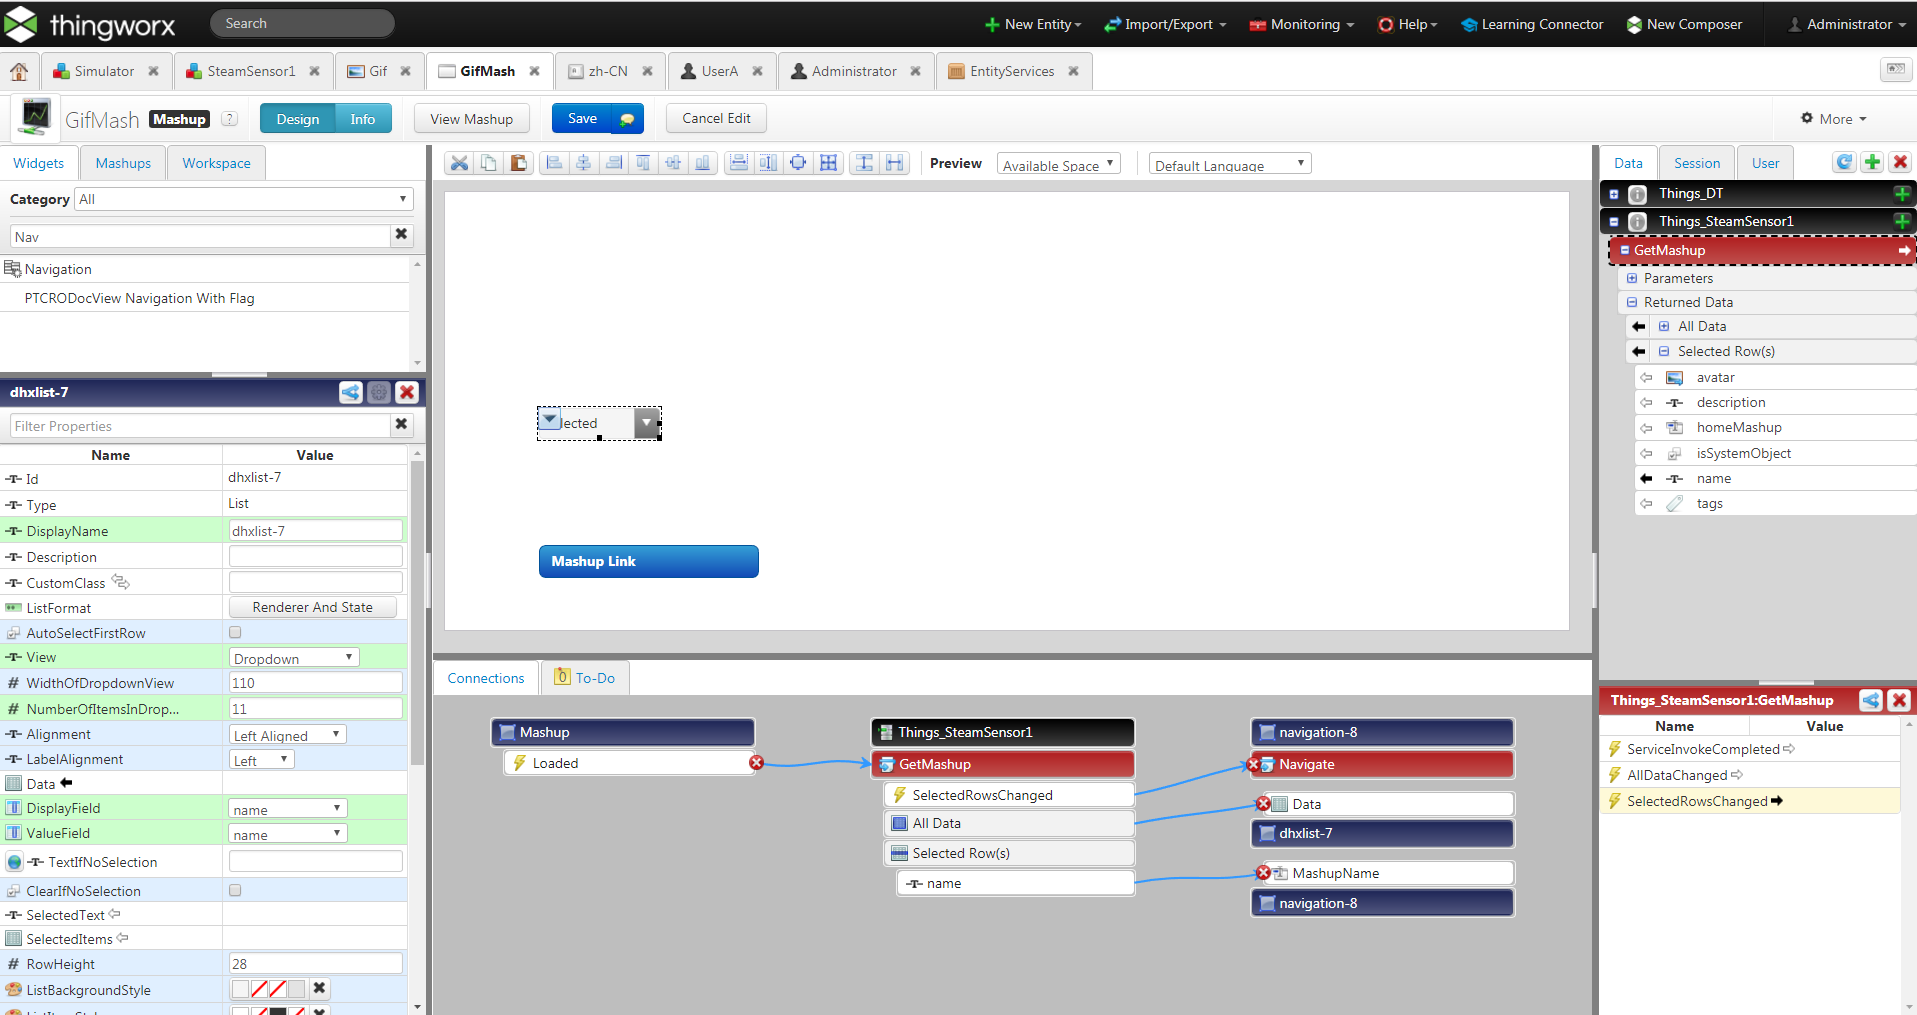Open the New Entity menu
Image resolution: width=1917 pixels, height=1015 pixels.
click(1032, 24)
